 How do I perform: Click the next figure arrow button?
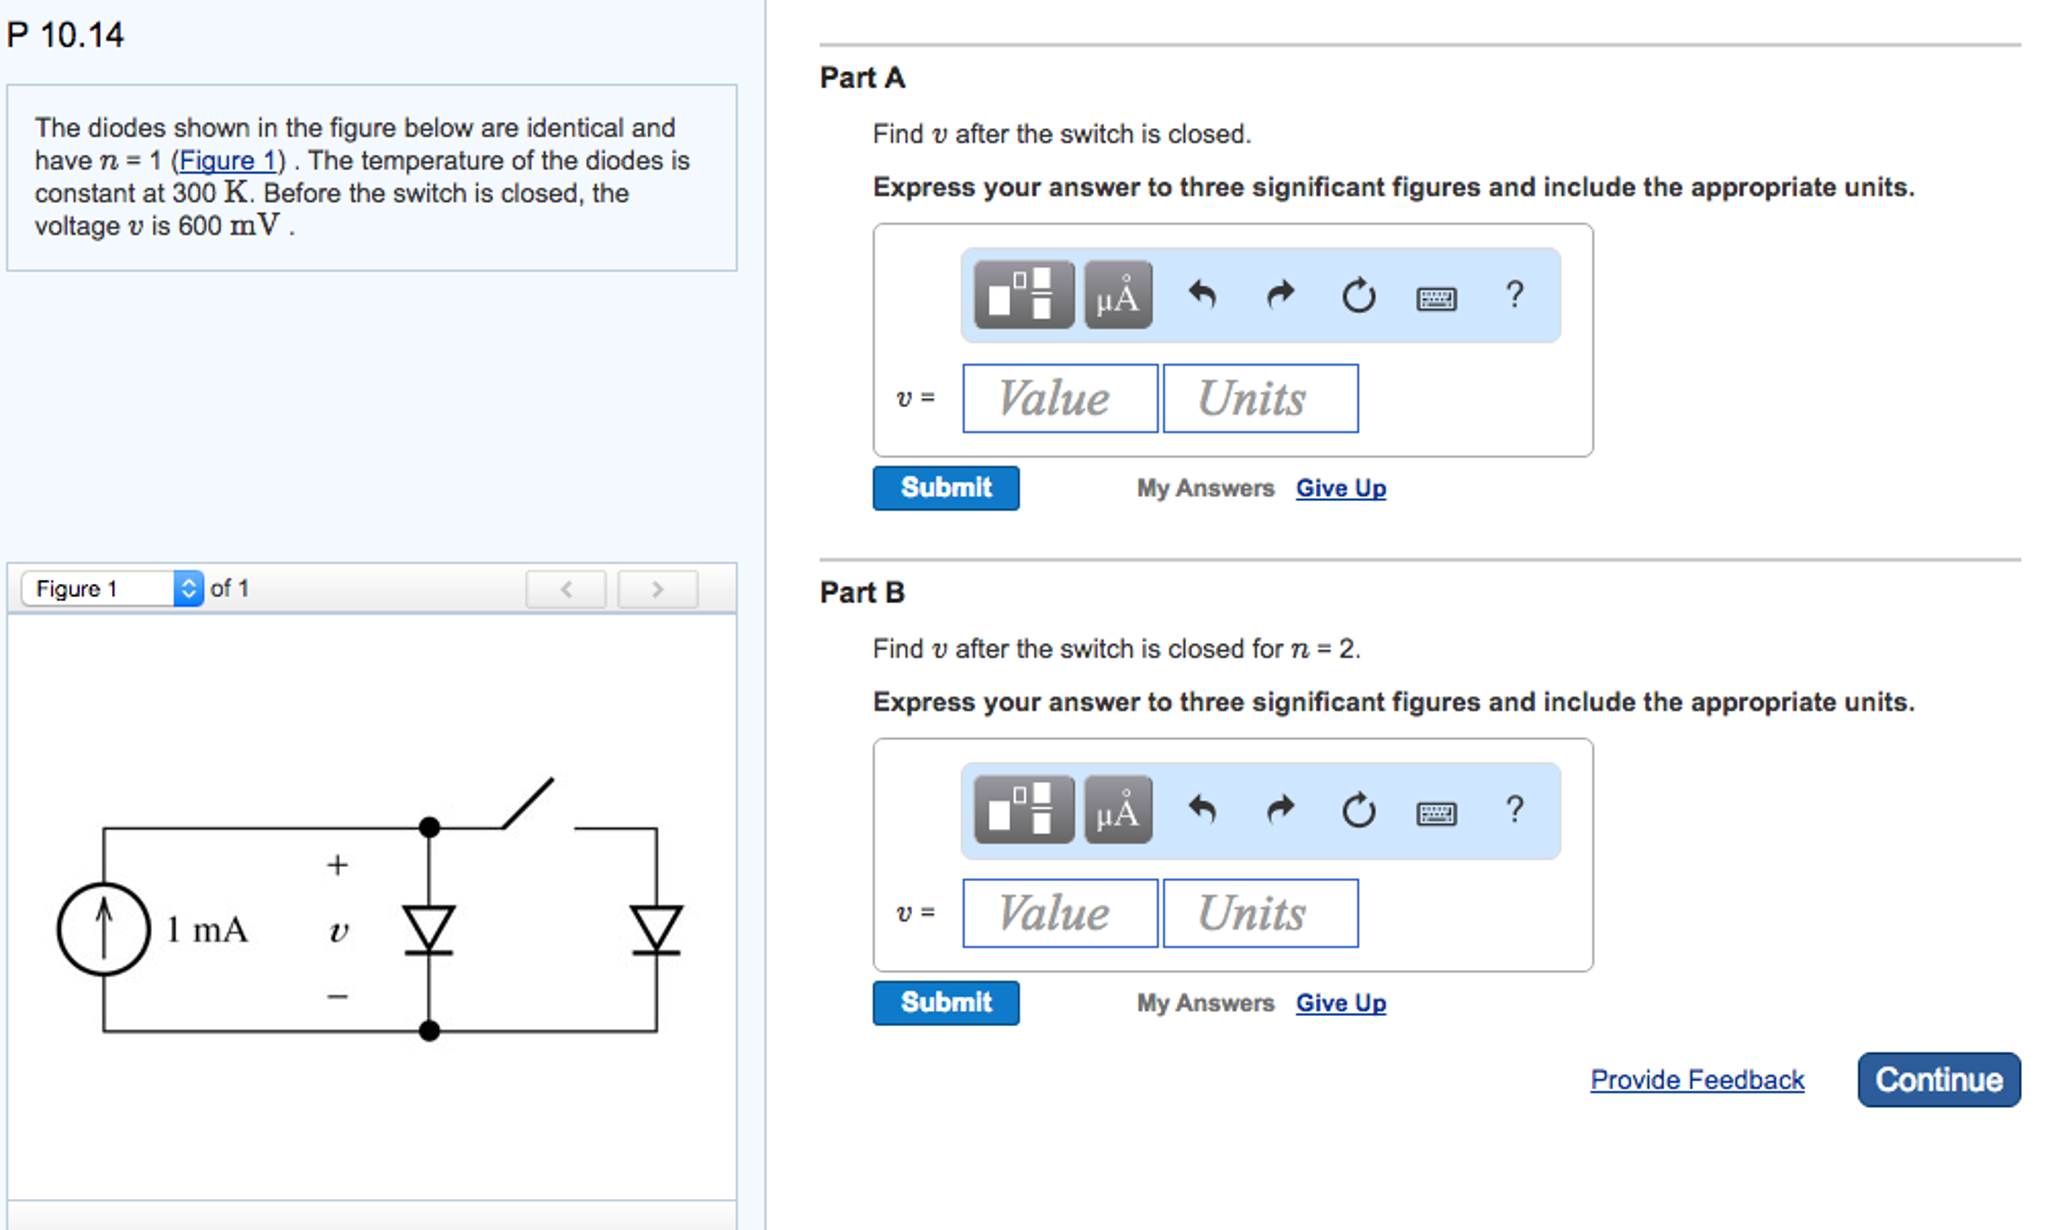pos(657,589)
